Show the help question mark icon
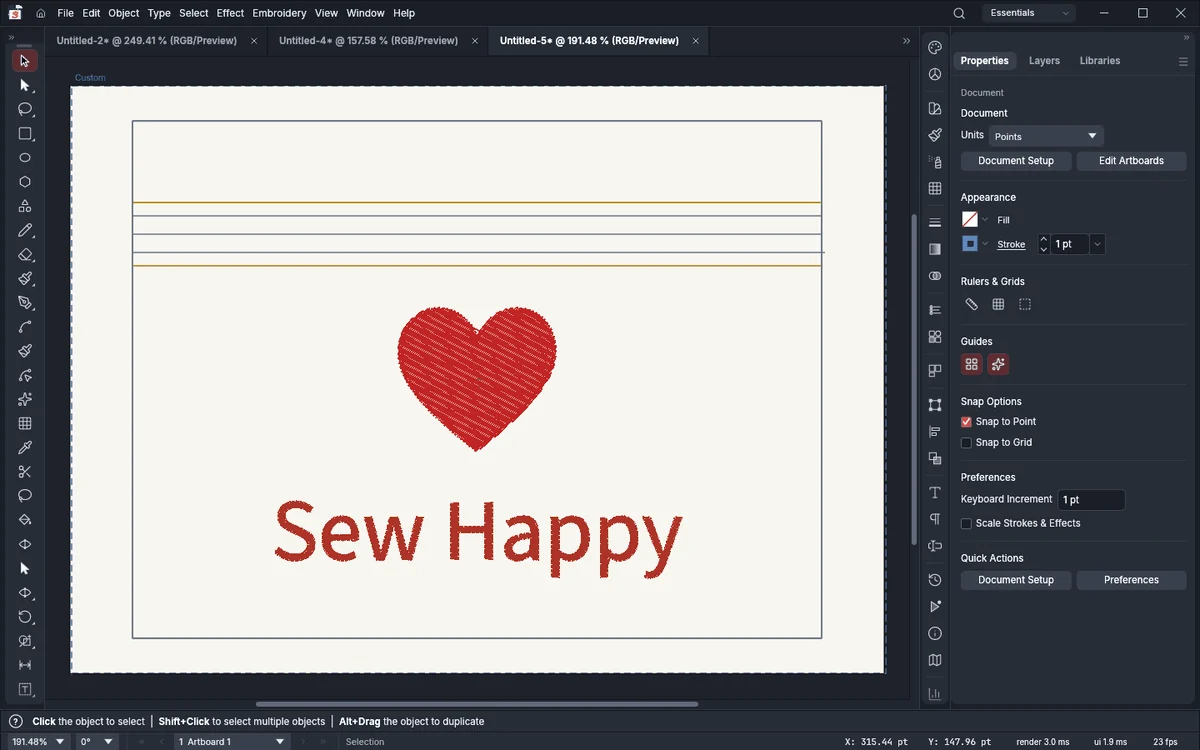1200x750 pixels. coord(15,721)
